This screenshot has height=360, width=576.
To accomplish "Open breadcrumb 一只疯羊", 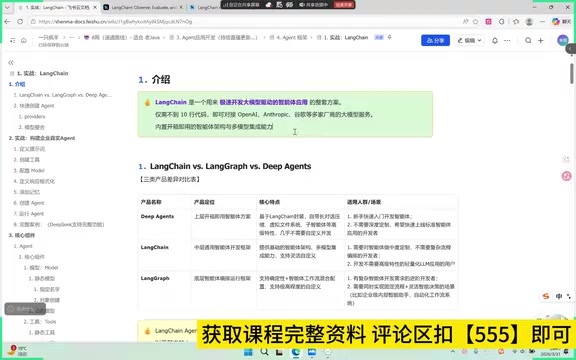I will (48, 37).
